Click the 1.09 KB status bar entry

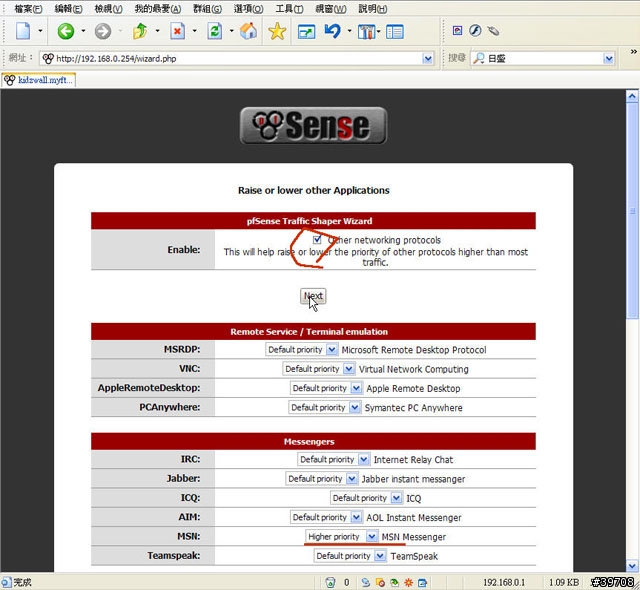(564, 582)
